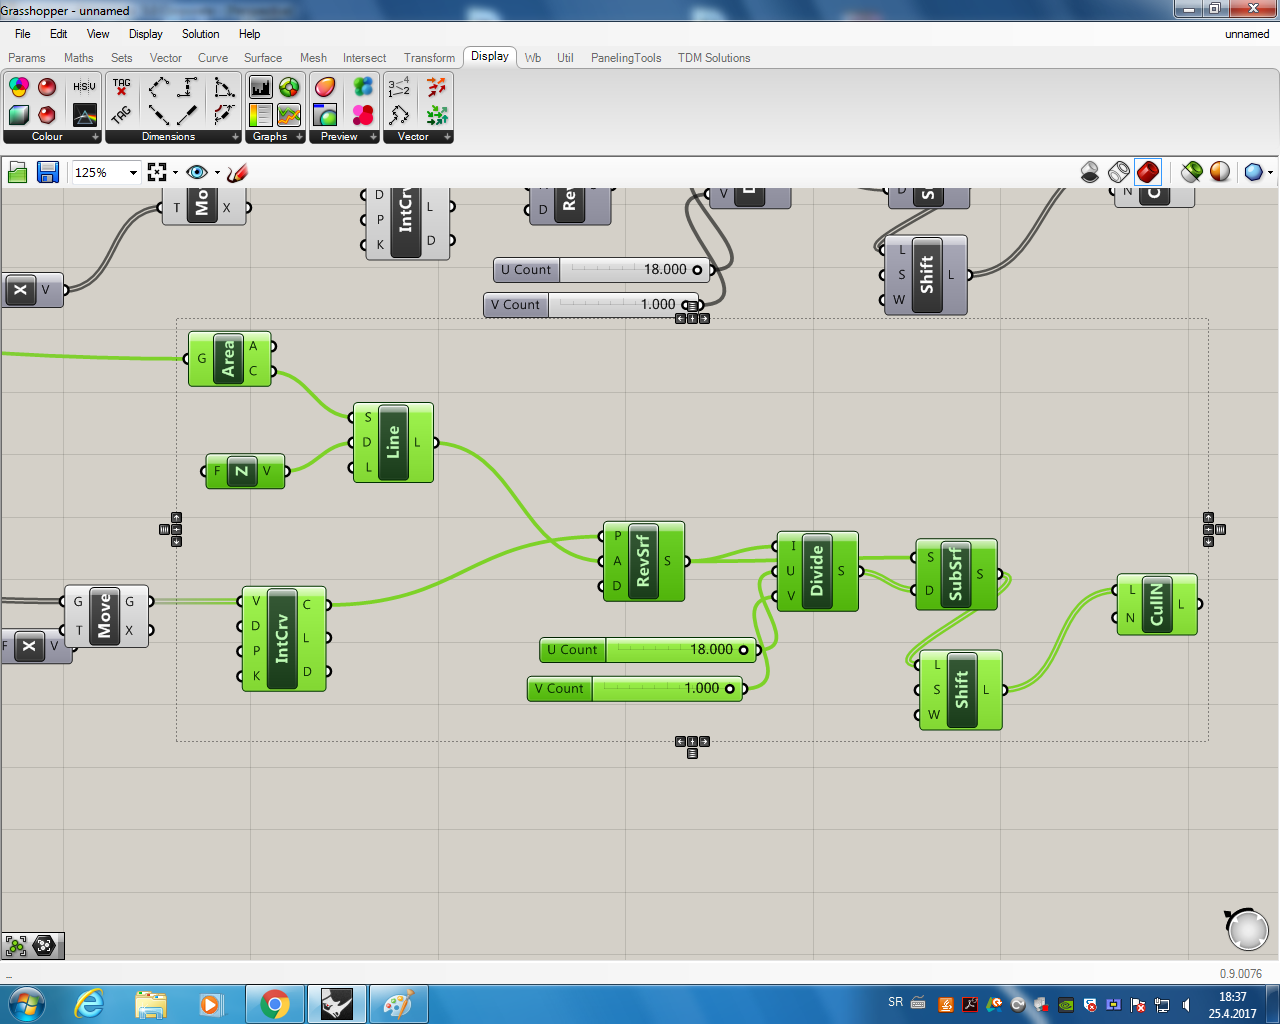1280x1024 pixels.
Task: Choose the Linear Dimension icon
Action: coord(187,87)
